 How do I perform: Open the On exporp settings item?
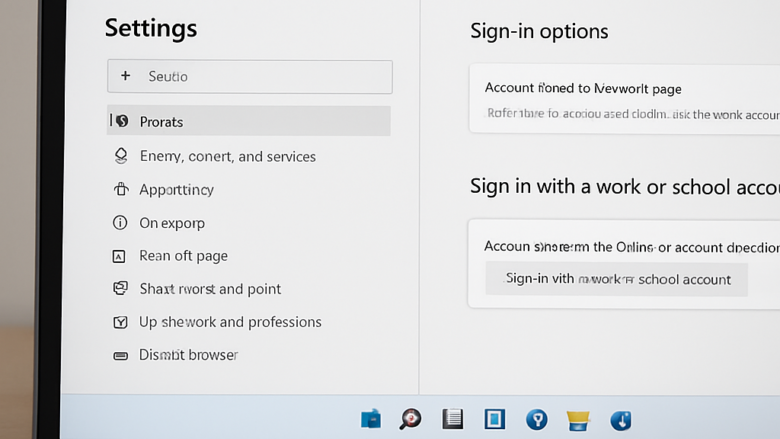click(x=172, y=223)
